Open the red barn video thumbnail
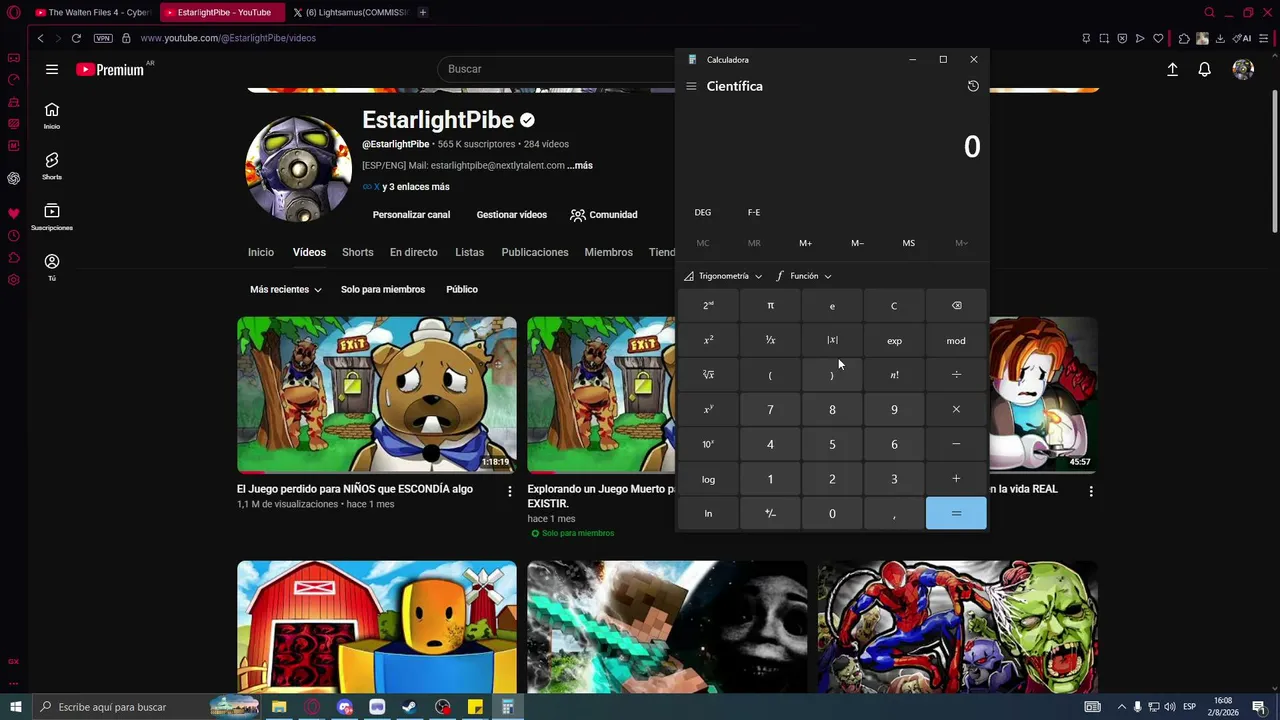The height and width of the screenshot is (720, 1280). click(377, 627)
